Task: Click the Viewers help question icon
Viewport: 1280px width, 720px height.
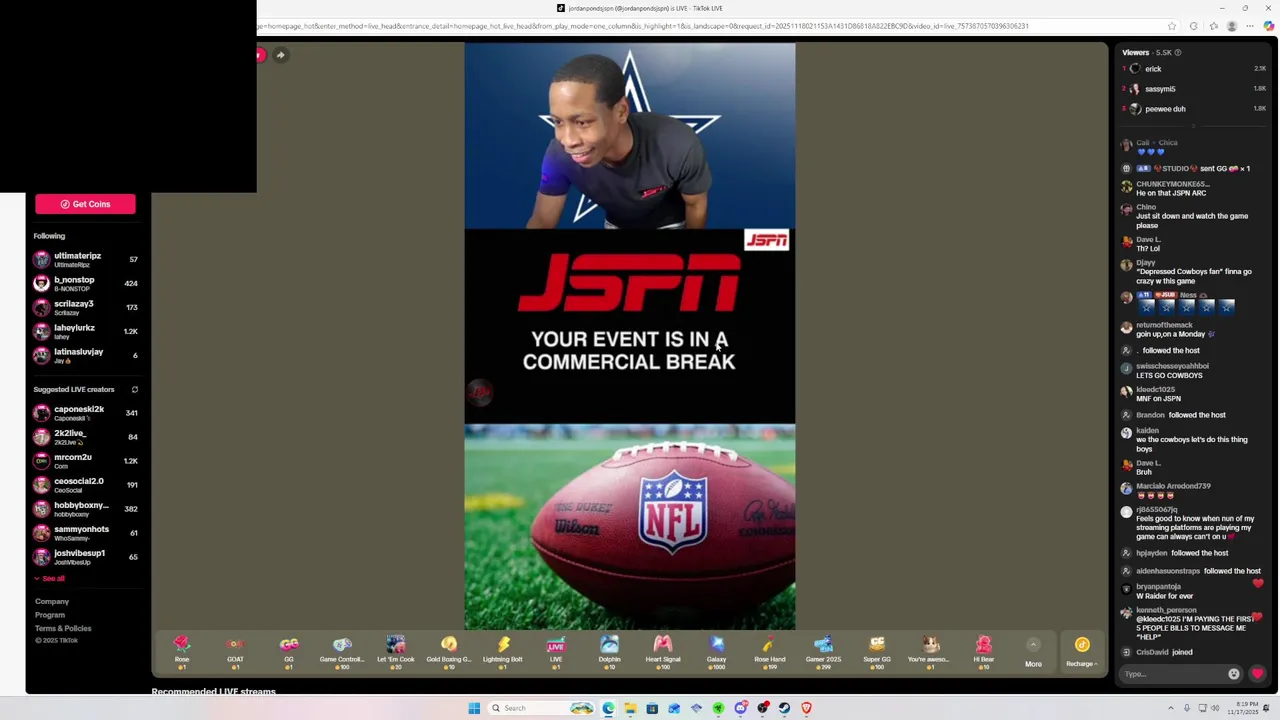Action: [x=1178, y=52]
